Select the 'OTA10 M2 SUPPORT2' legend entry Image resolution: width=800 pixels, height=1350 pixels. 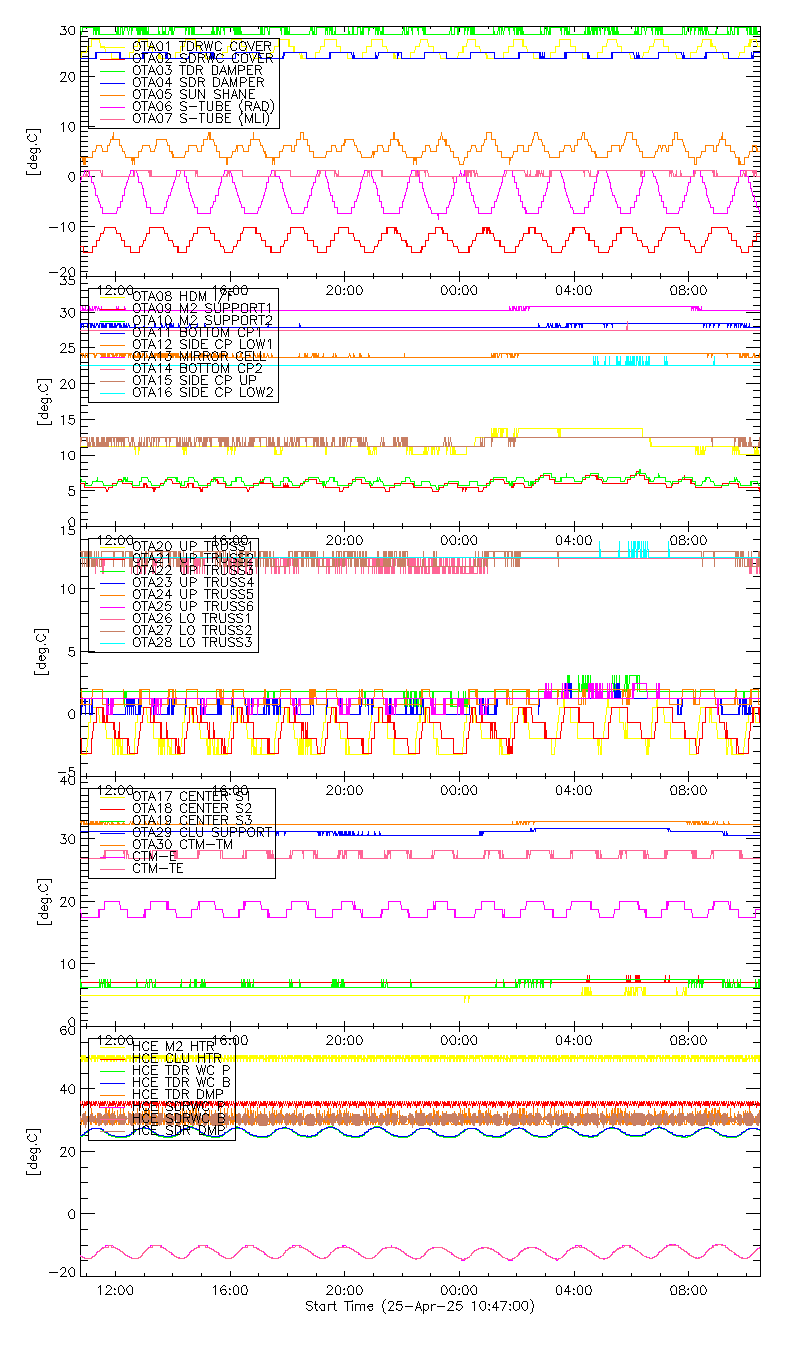point(203,320)
